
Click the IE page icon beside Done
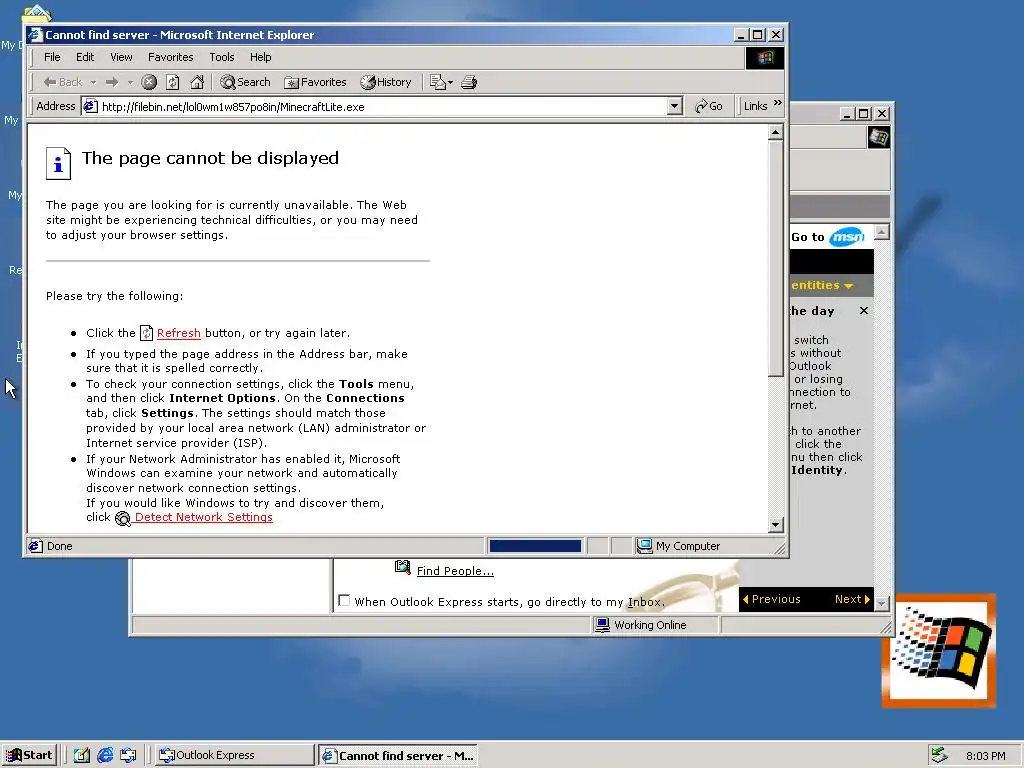tap(35, 546)
